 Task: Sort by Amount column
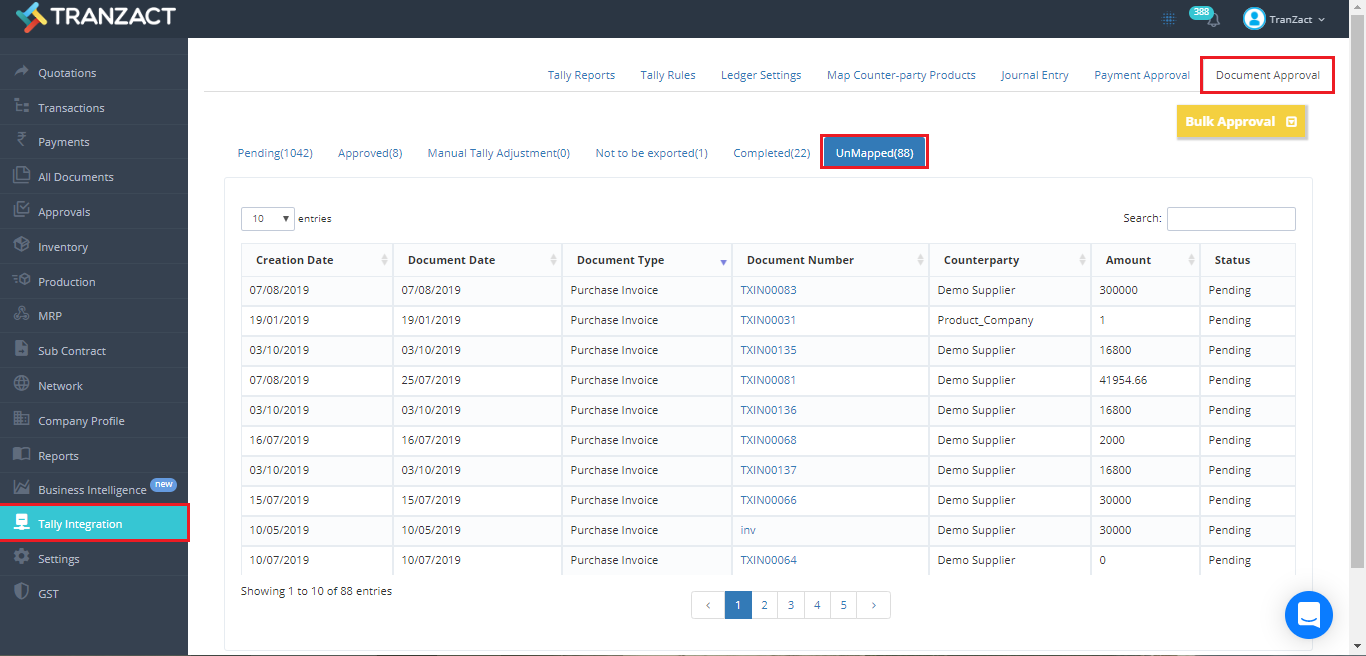(1146, 260)
